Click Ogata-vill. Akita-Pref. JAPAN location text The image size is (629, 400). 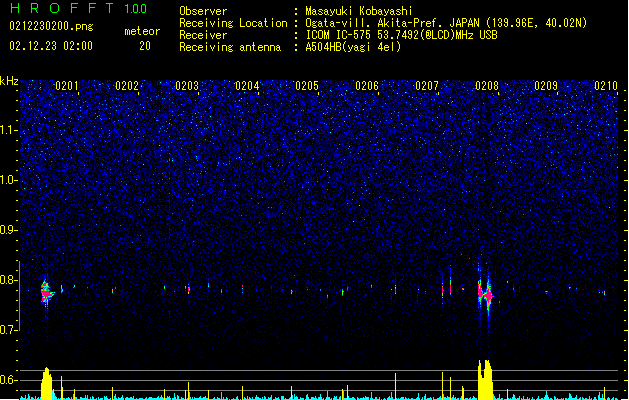(x=446, y=23)
